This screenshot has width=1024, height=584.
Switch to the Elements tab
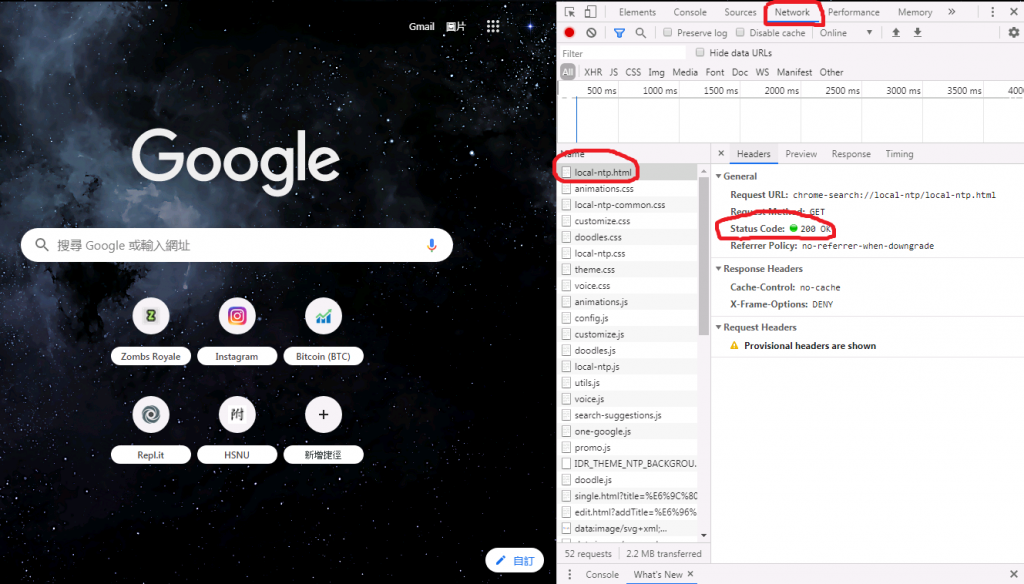click(637, 12)
